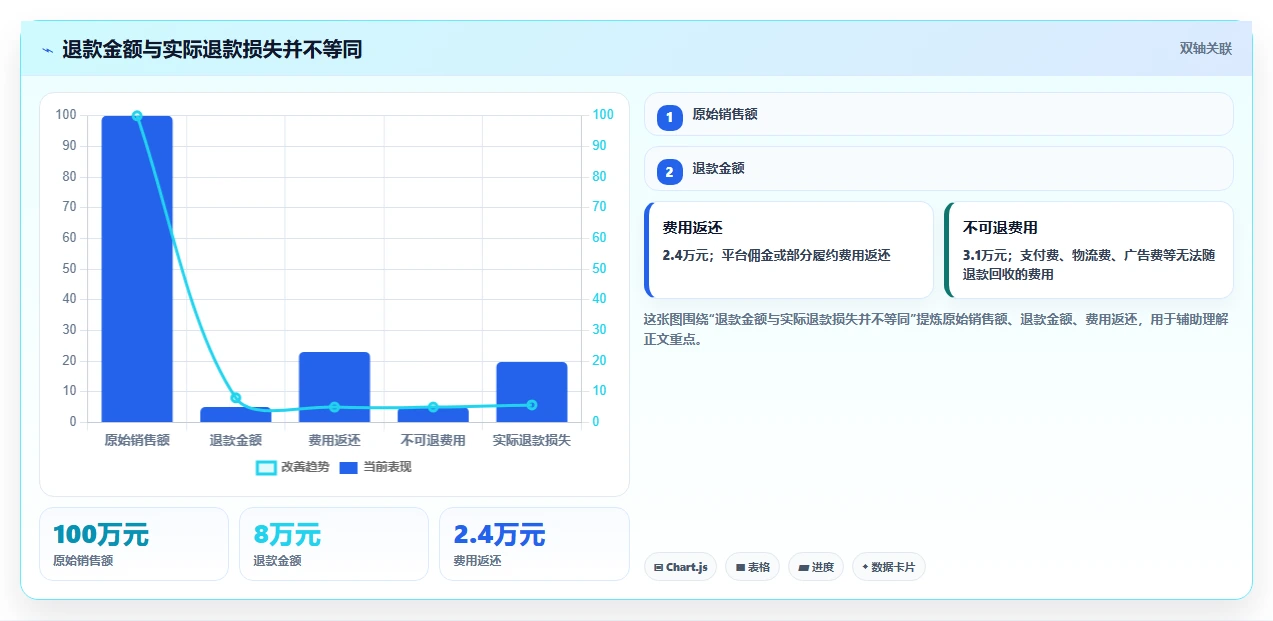This screenshot has width=1273, height=621.
Task: Click the icon inside the 表格 tag
Action: click(x=740, y=567)
